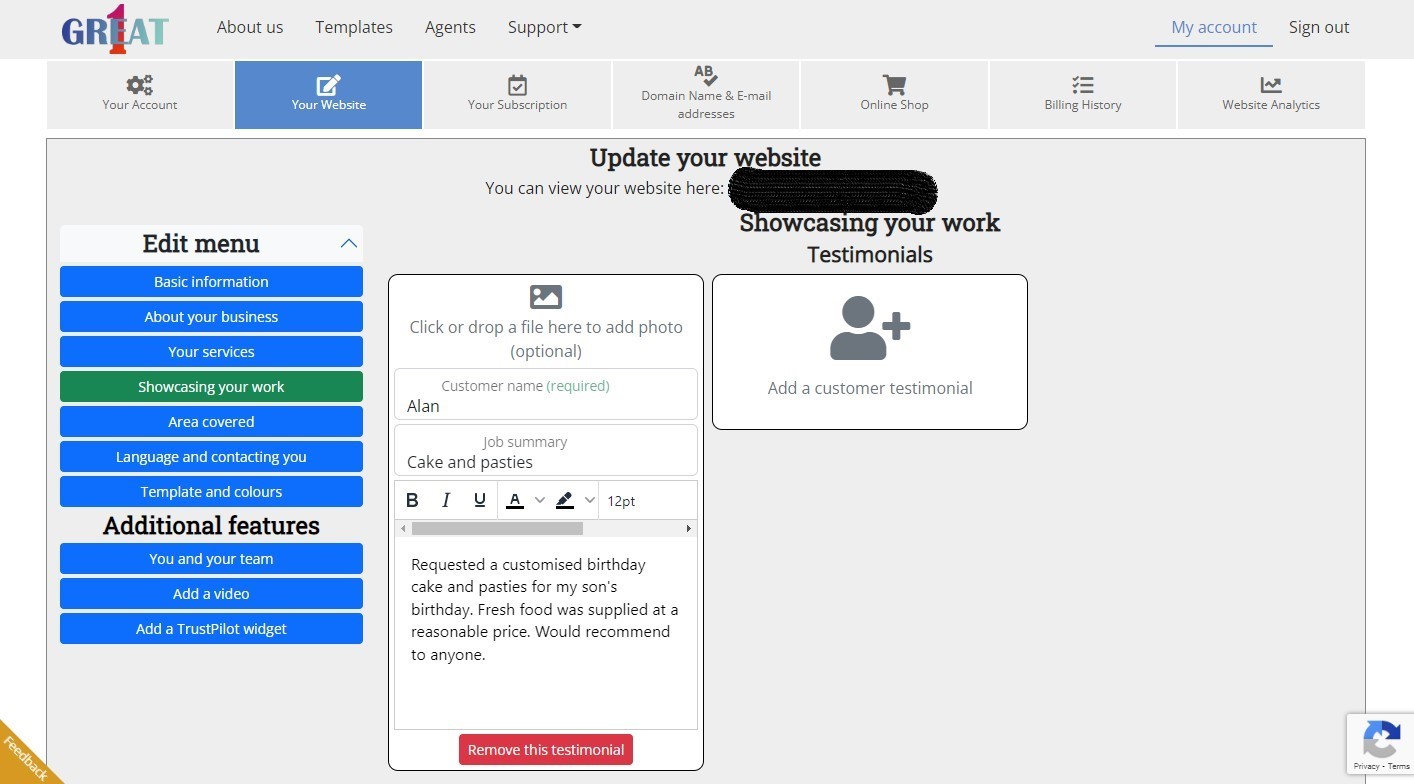
Task: Click Remove this testimonial button
Action: 546,750
